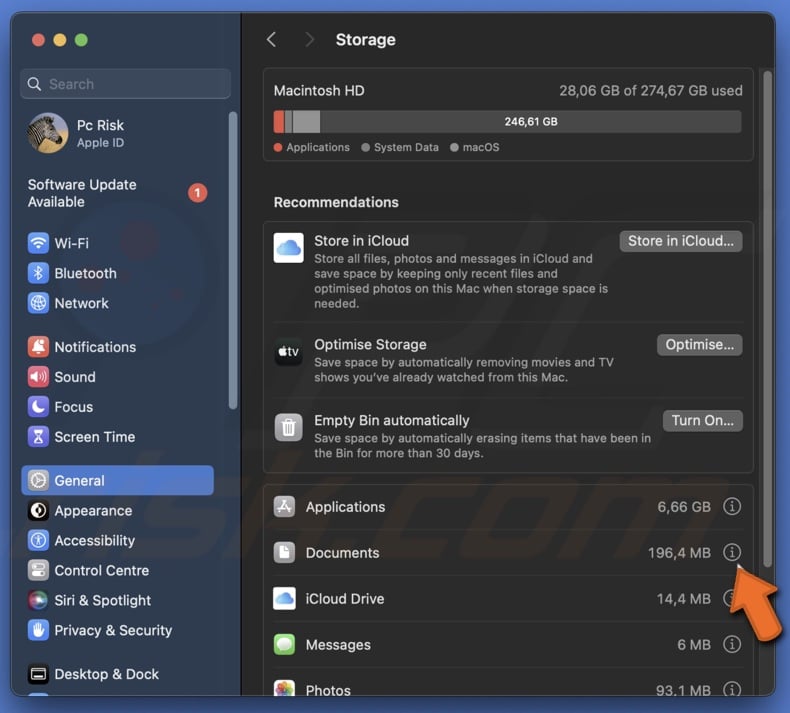Click the Messages app icon
Screen dimensions: 790x713
tap(284, 644)
